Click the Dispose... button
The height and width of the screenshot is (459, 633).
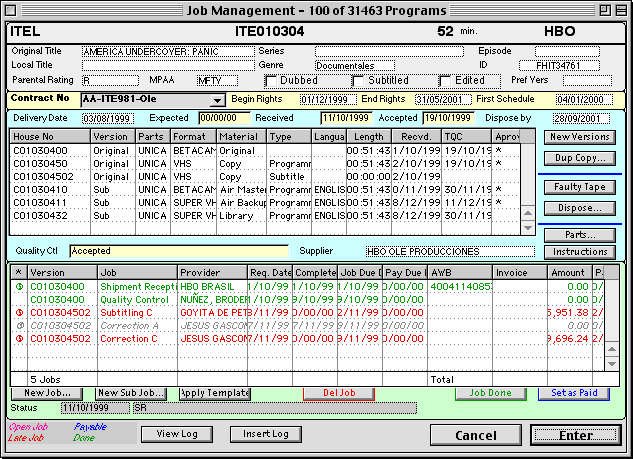(580, 208)
